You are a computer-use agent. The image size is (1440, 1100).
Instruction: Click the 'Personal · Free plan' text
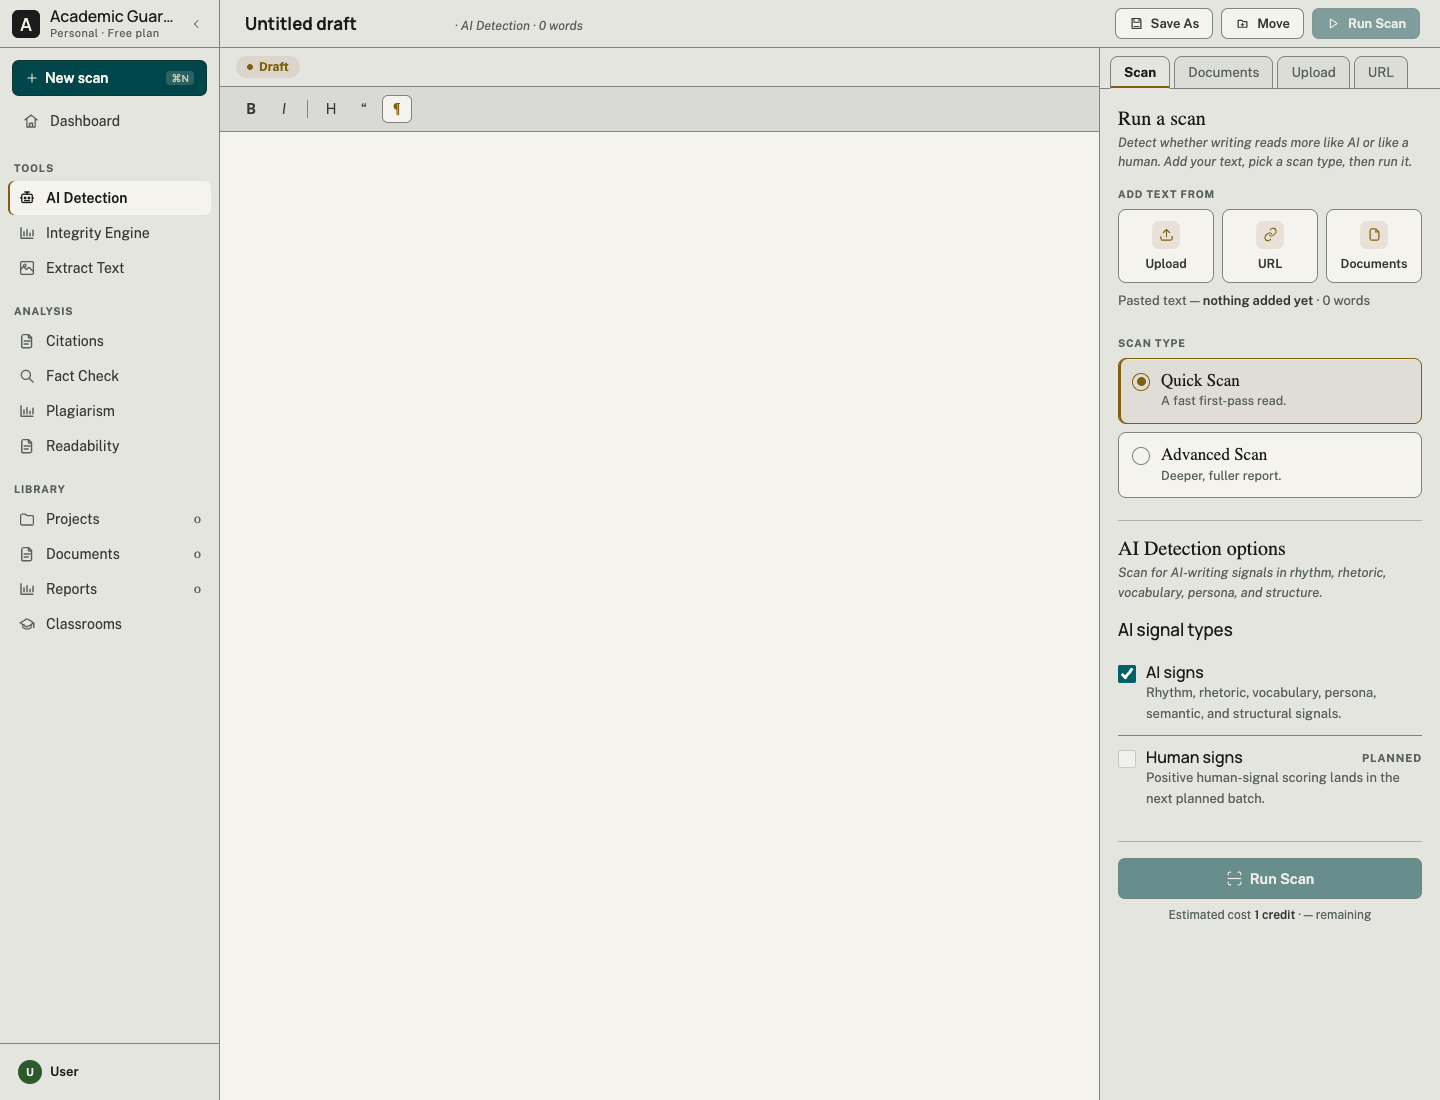coord(104,33)
